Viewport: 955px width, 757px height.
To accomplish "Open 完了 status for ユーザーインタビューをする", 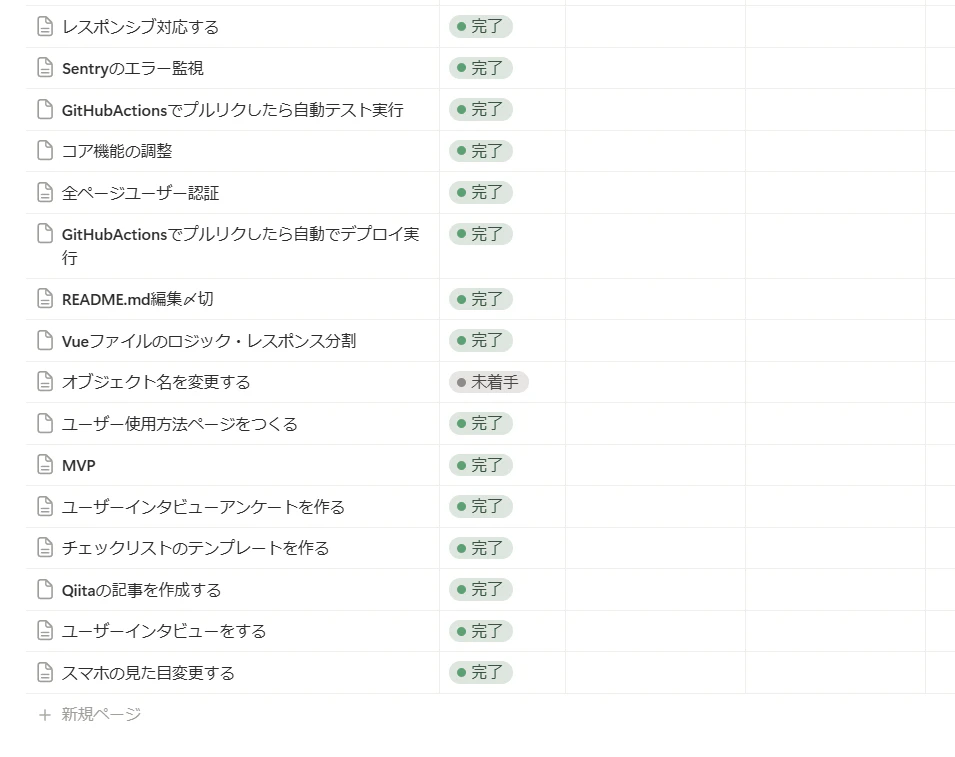I will coord(481,631).
